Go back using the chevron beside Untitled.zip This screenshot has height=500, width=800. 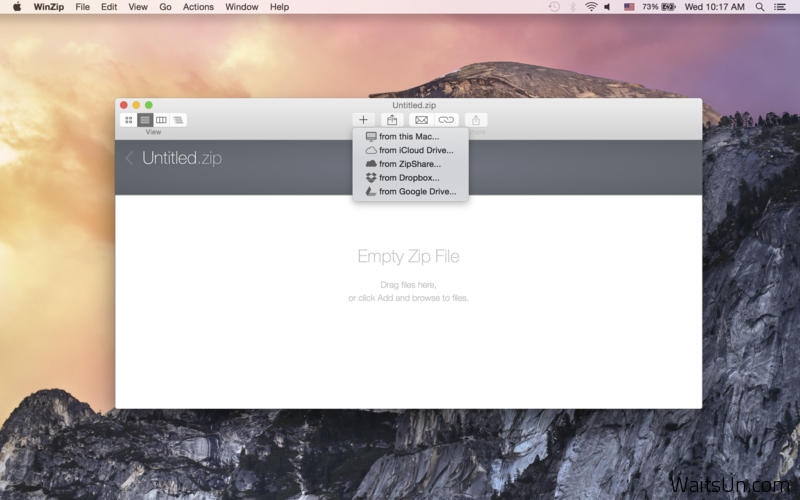[129, 158]
